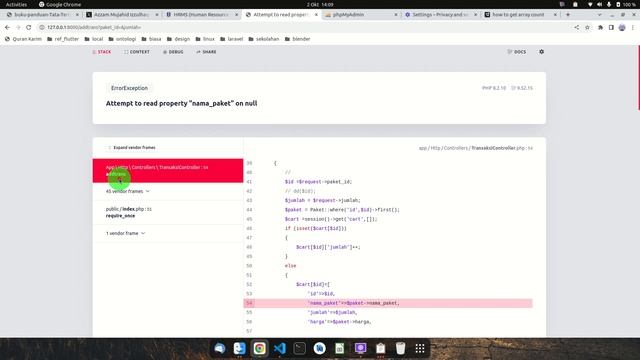The image size is (640, 360).
Task: Open the Chrome extensions puzzle icon
Action: click(x=600, y=27)
